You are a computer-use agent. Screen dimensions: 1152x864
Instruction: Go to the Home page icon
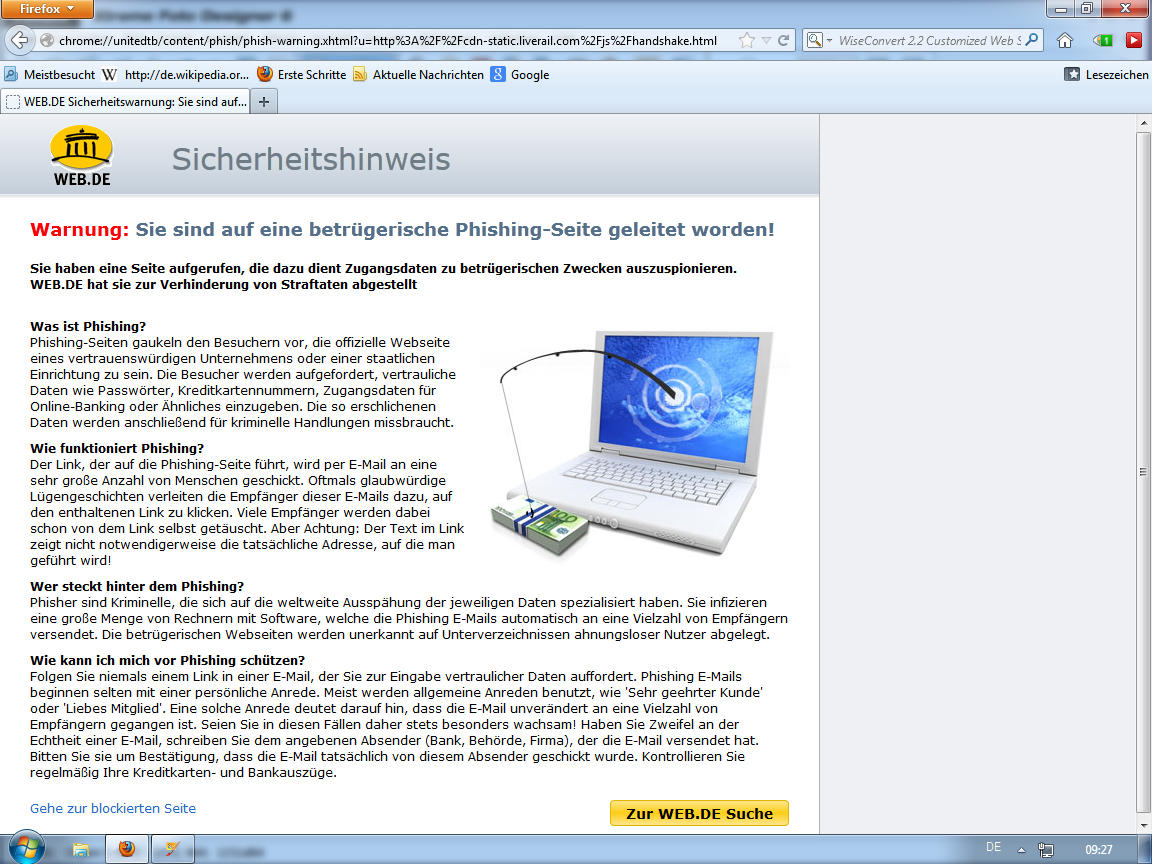coord(1065,40)
